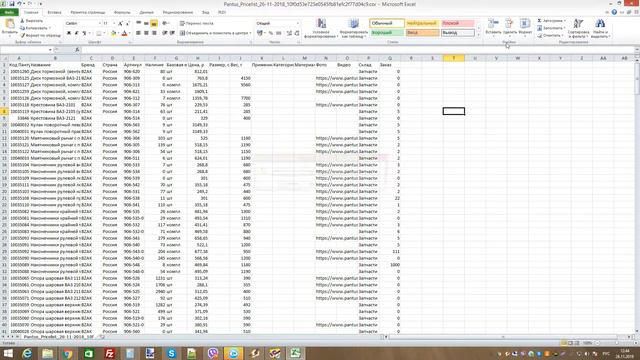Align text left

138,33
